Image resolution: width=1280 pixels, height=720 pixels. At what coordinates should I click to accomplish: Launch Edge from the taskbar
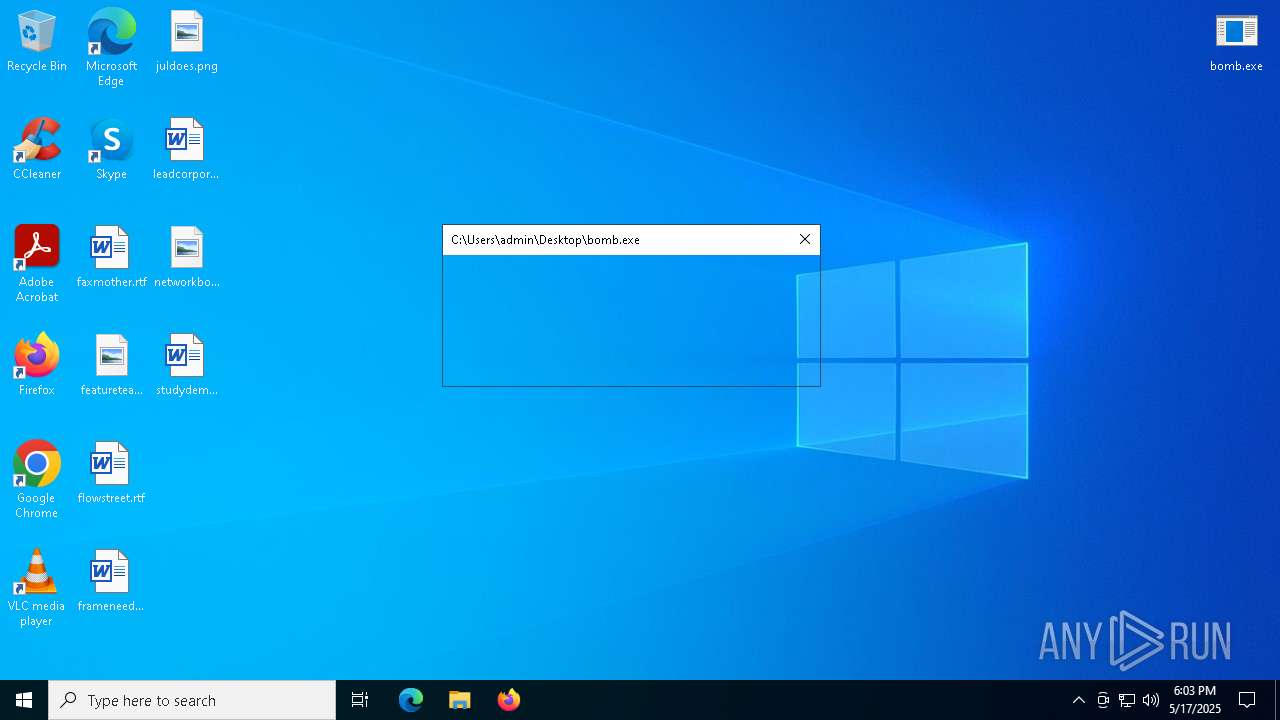click(x=411, y=700)
